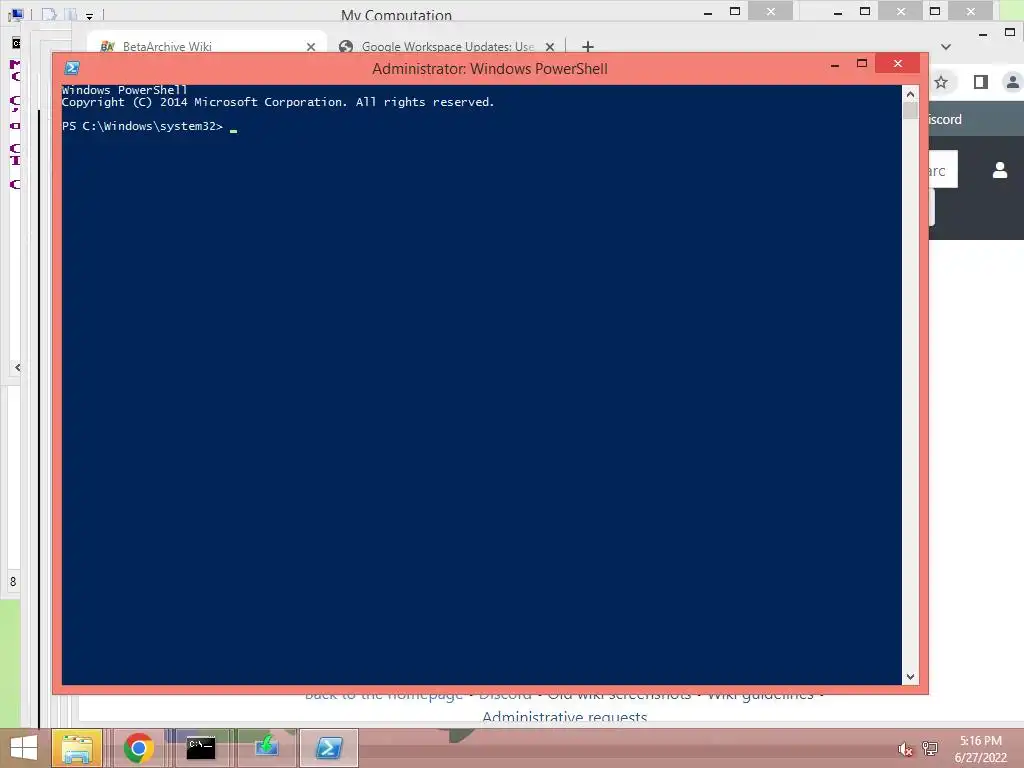The image size is (1024, 768).
Task: Click the My Computation window title
Action: (x=396, y=14)
